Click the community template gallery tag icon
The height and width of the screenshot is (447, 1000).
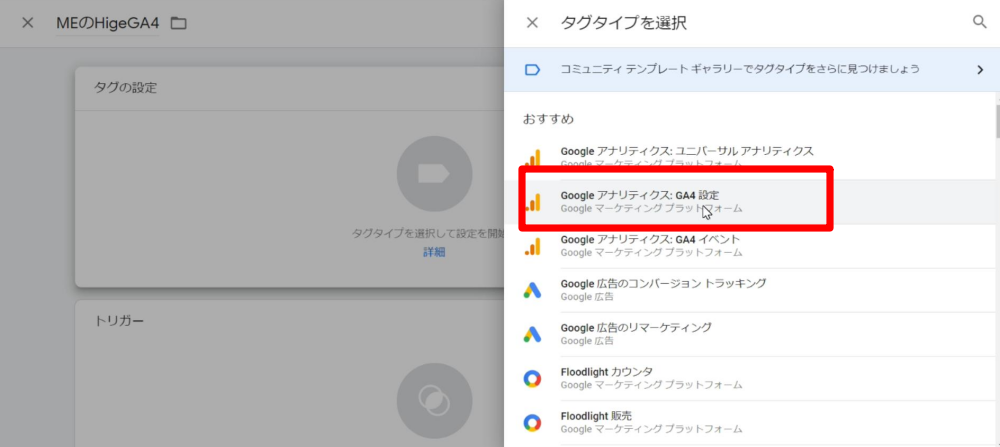532,70
